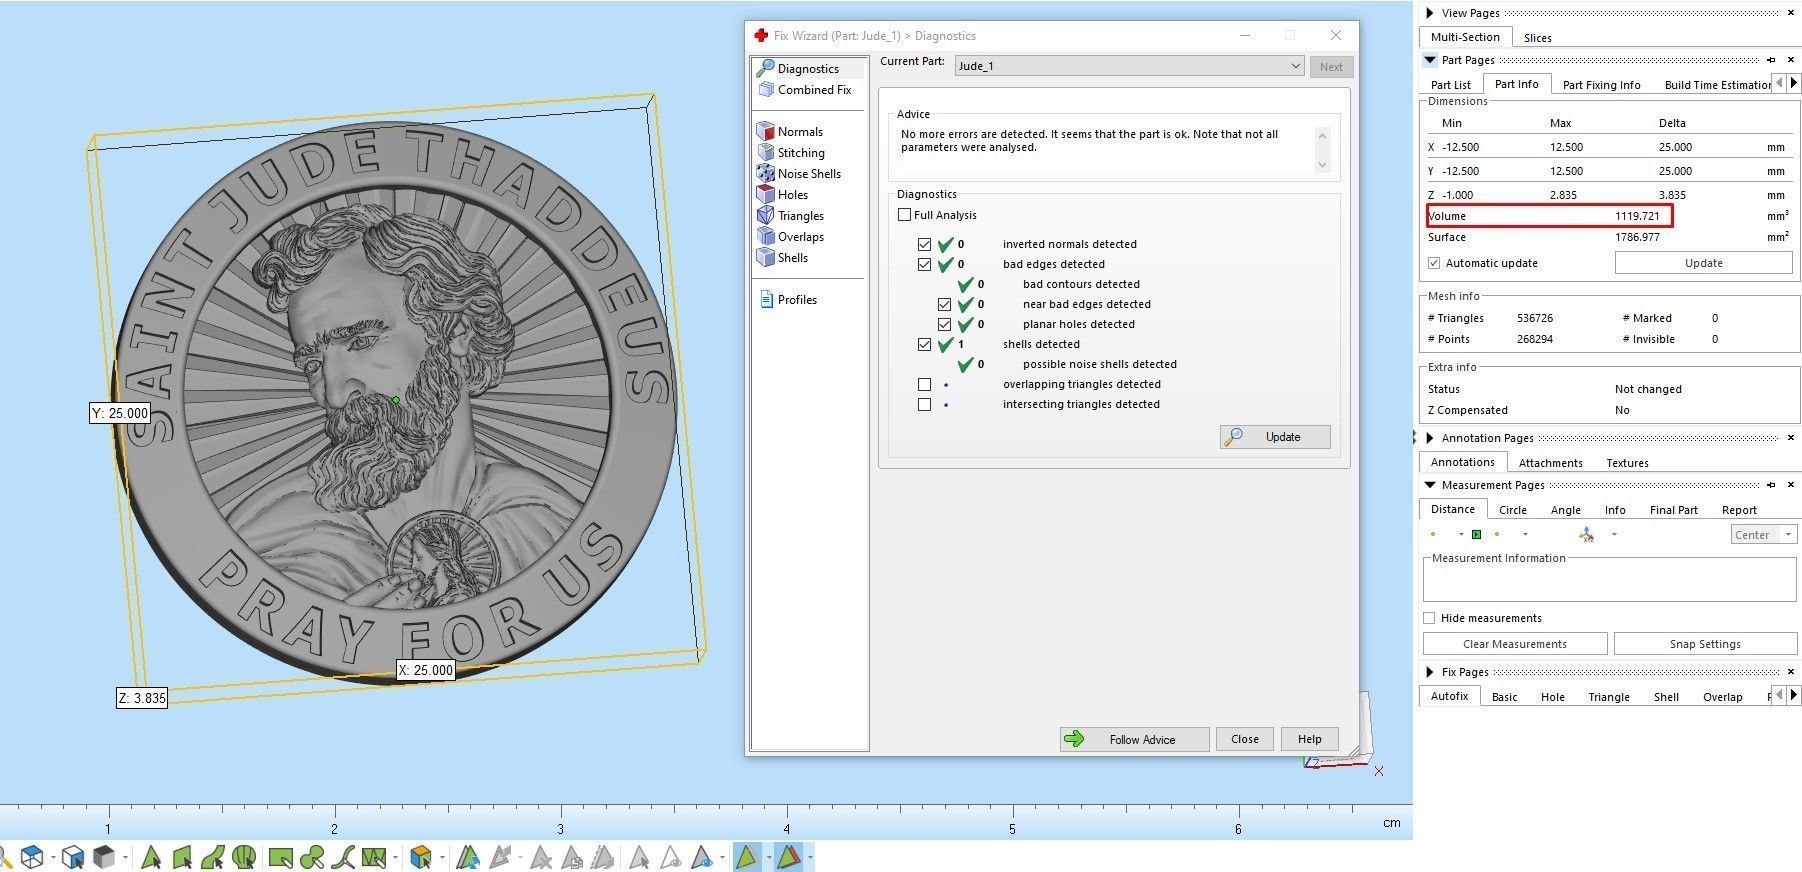This screenshot has width=1802, height=872.
Task: Select Overlaps fix in wizard sidebar
Action: pyautogui.click(x=791, y=236)
